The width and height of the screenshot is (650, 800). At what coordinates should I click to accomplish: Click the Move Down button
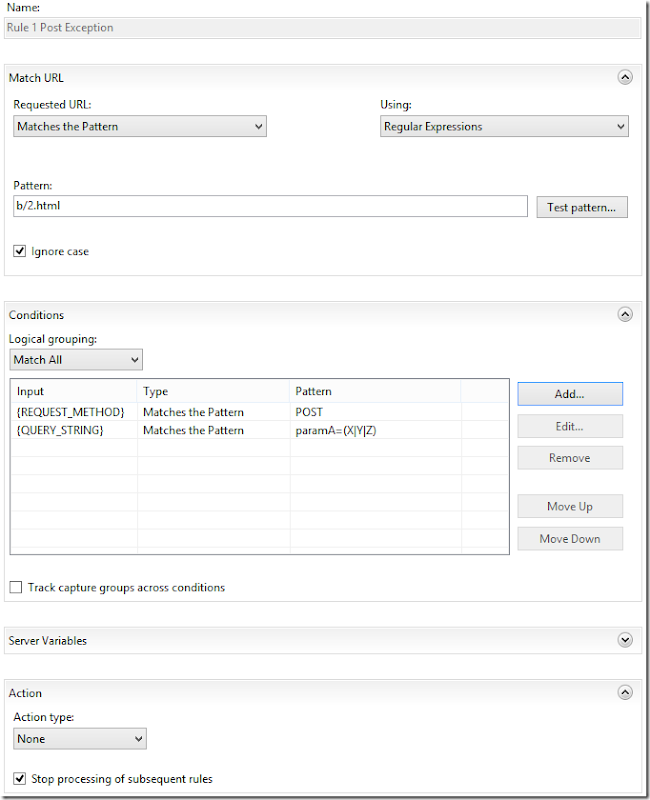pos(569,539)
